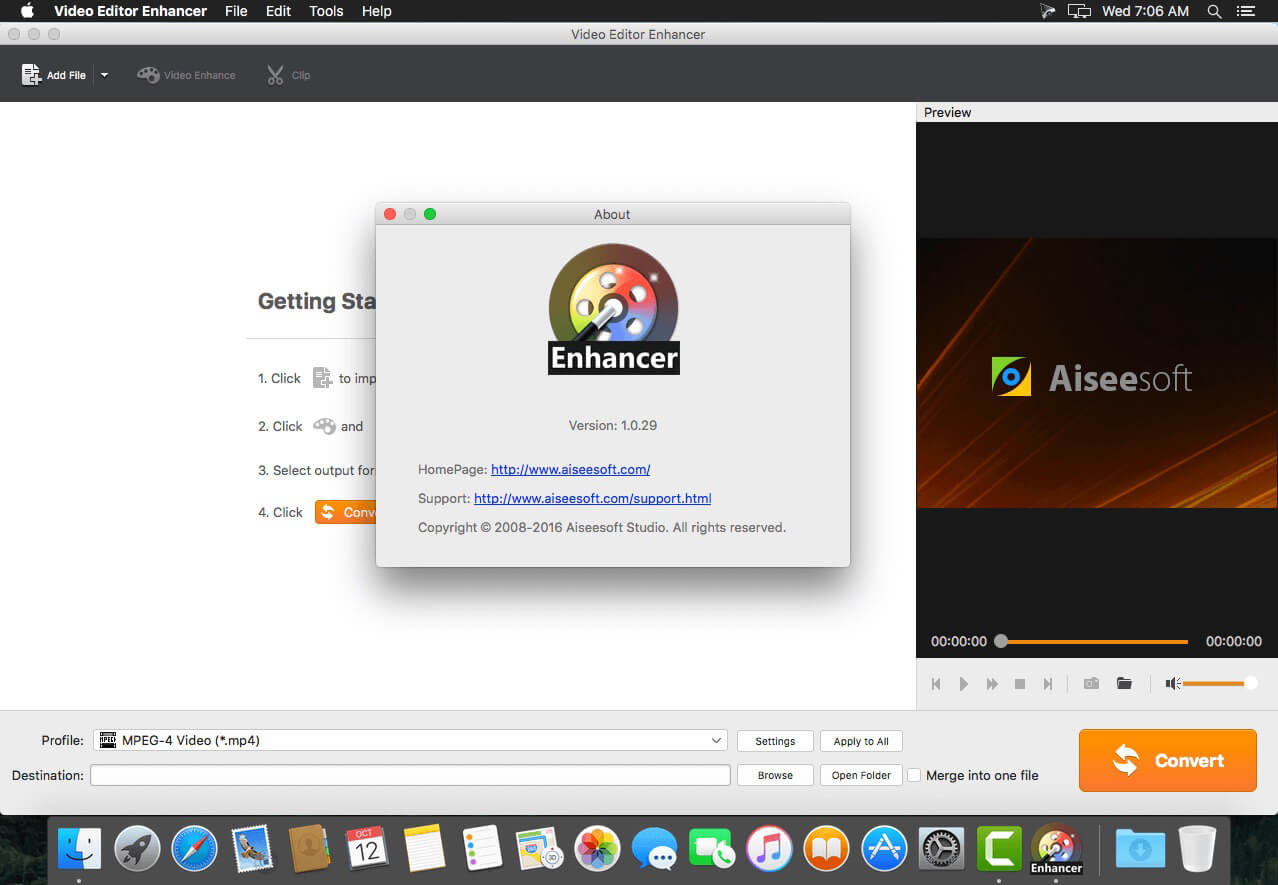
Task: Click the Apply to All button
Action: [x=861, y=741]
